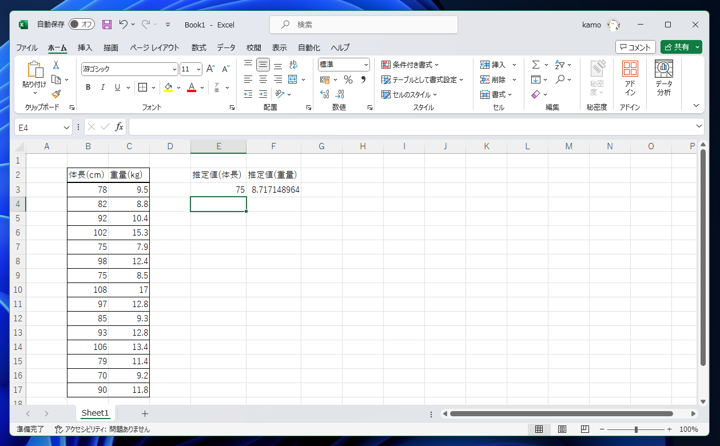Click the Save icon in title bar

[x=107, y=25]
